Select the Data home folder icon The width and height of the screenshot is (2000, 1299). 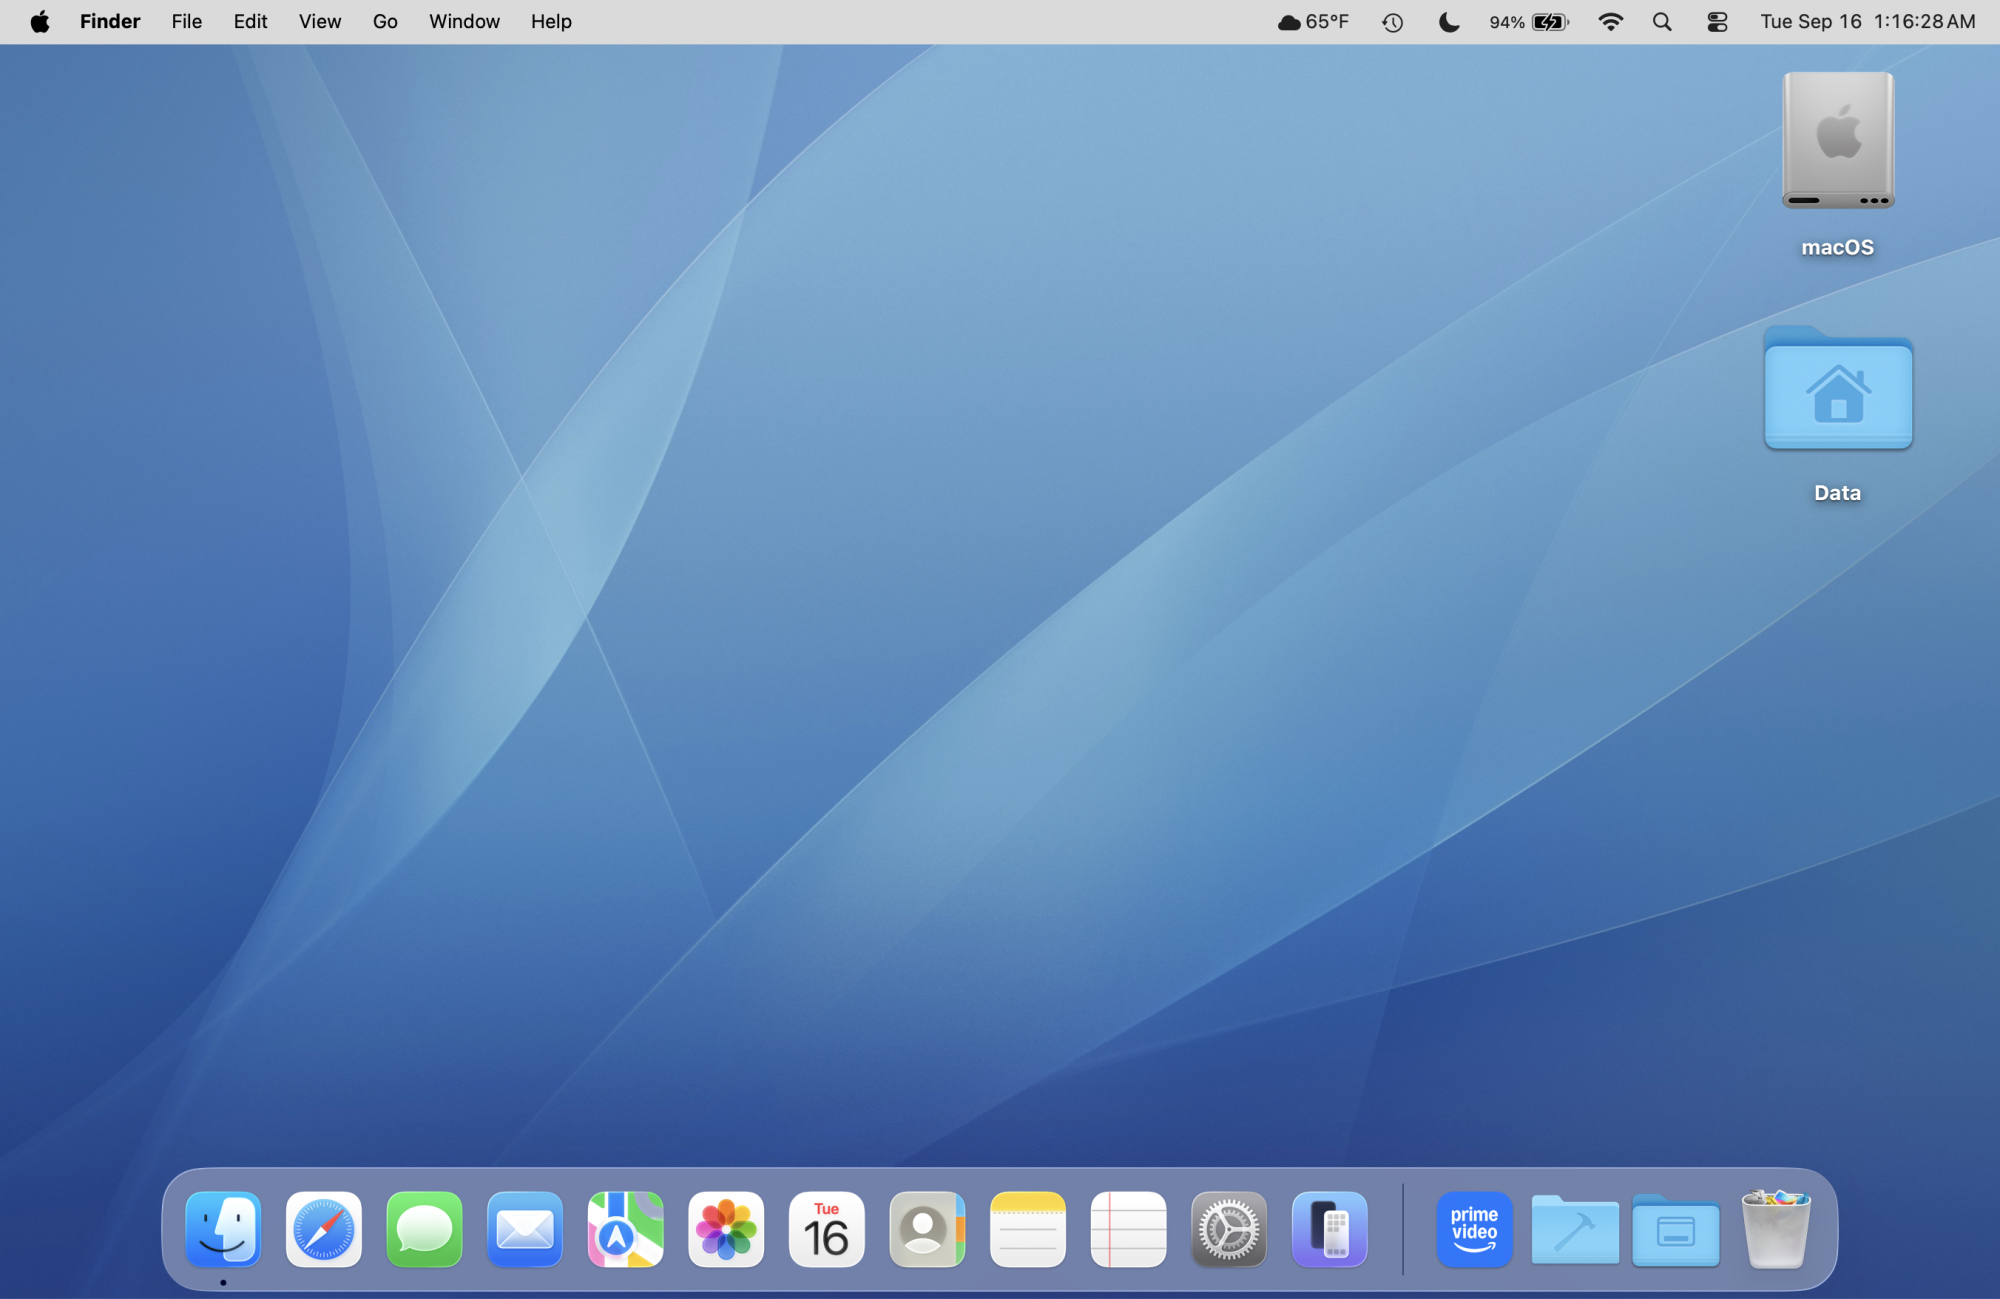click(1837, 392)
